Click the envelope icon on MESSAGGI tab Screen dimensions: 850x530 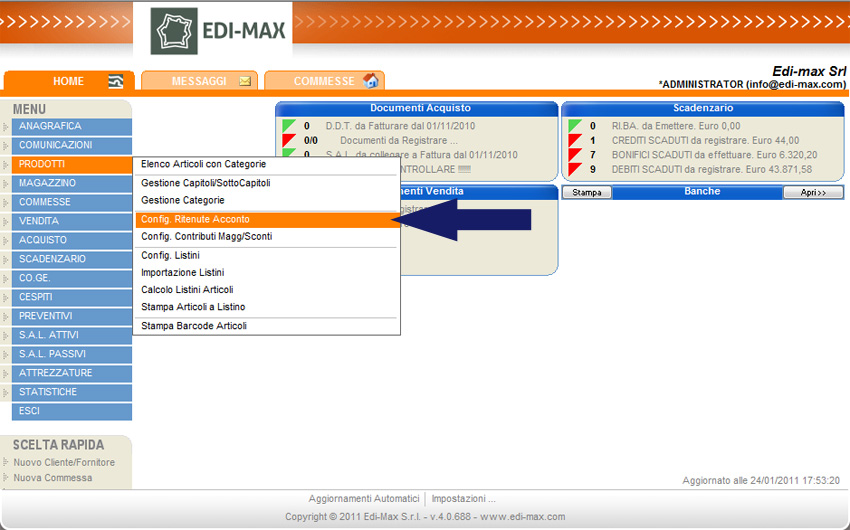coord(245,82)
